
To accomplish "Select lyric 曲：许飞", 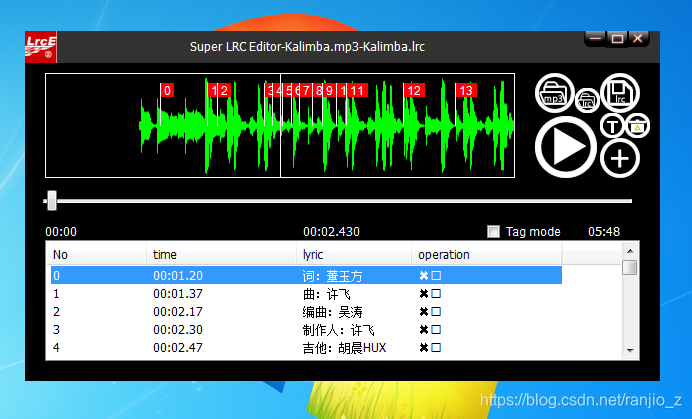I will [x=327, y=294].
